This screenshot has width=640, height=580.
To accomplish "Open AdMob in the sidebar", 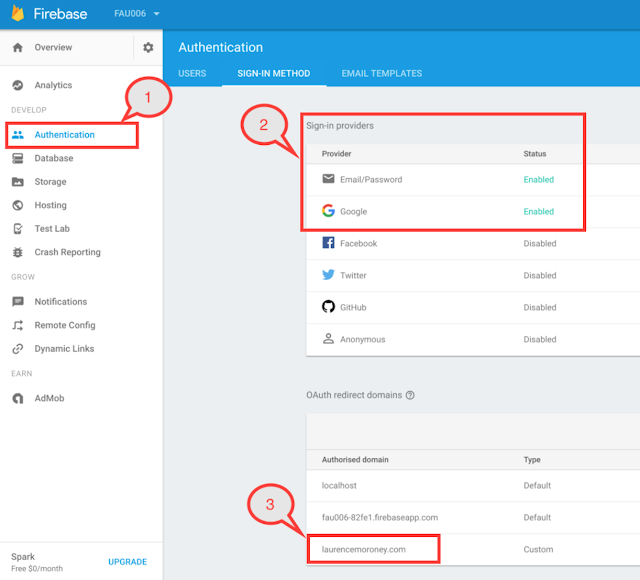I will pyautogui.click(x=49, y=398).
